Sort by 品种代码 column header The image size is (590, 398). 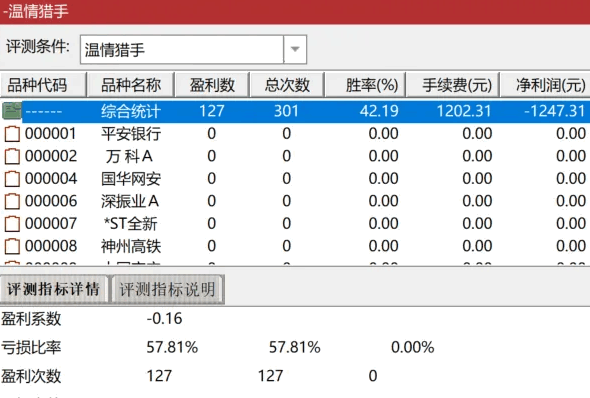coord(43,85)
